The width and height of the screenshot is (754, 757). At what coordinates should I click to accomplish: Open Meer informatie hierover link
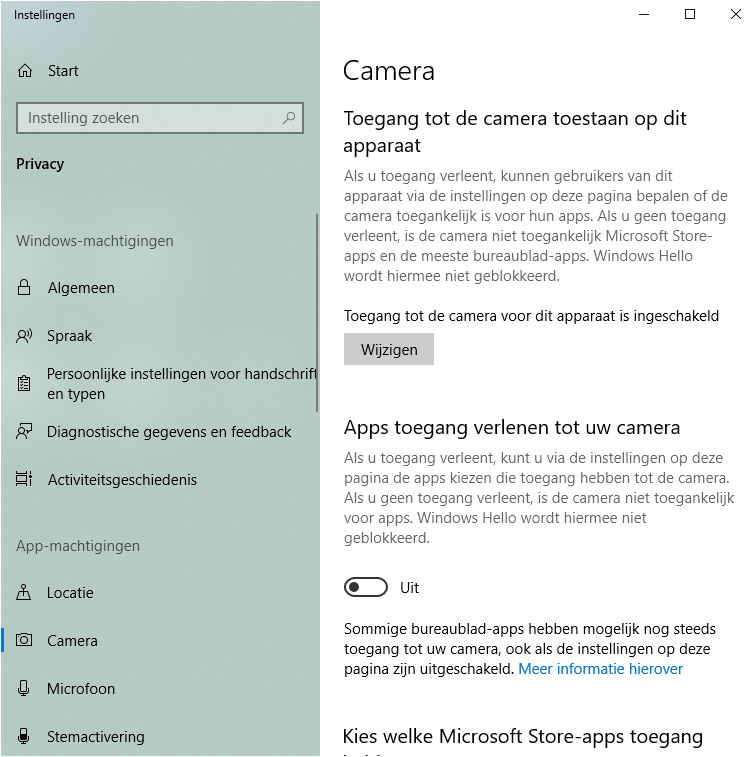[x=600, y=669]
